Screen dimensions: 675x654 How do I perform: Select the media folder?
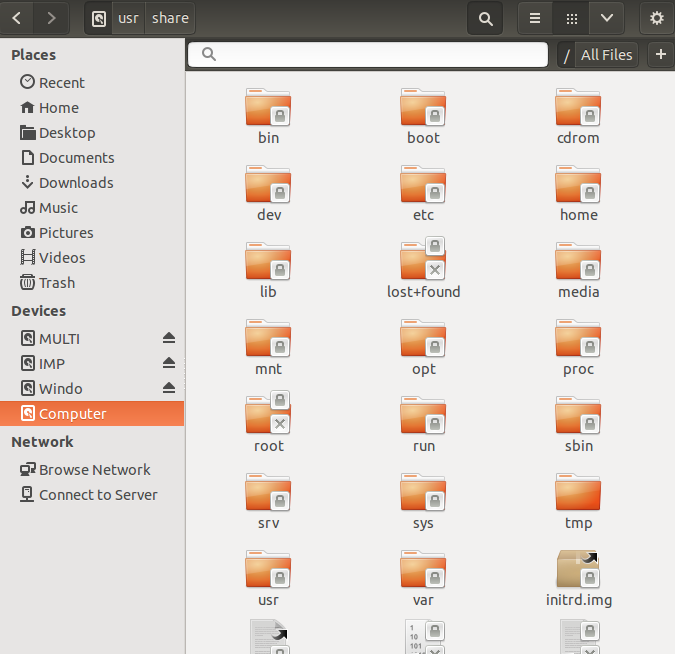pyautogui.click(x=578, y=270)
